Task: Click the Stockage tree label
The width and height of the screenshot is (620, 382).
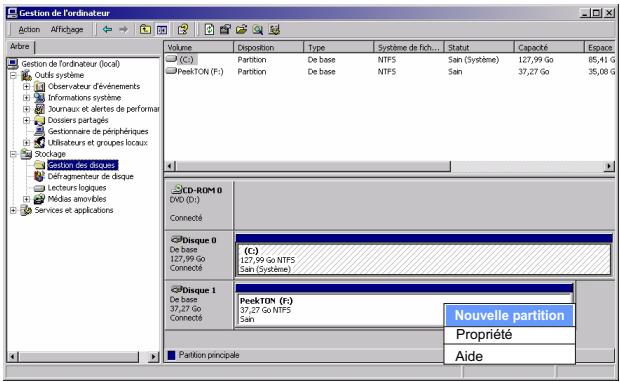Action: 50,154
